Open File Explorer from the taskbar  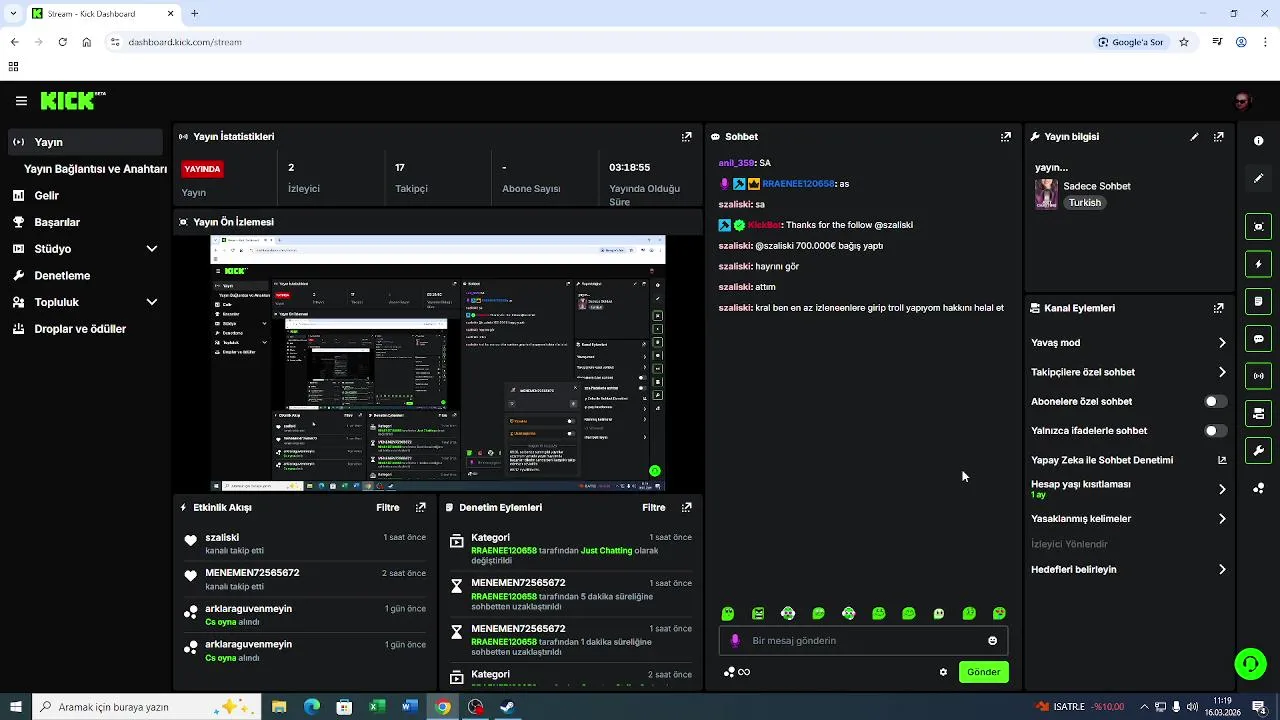(279, 707)
